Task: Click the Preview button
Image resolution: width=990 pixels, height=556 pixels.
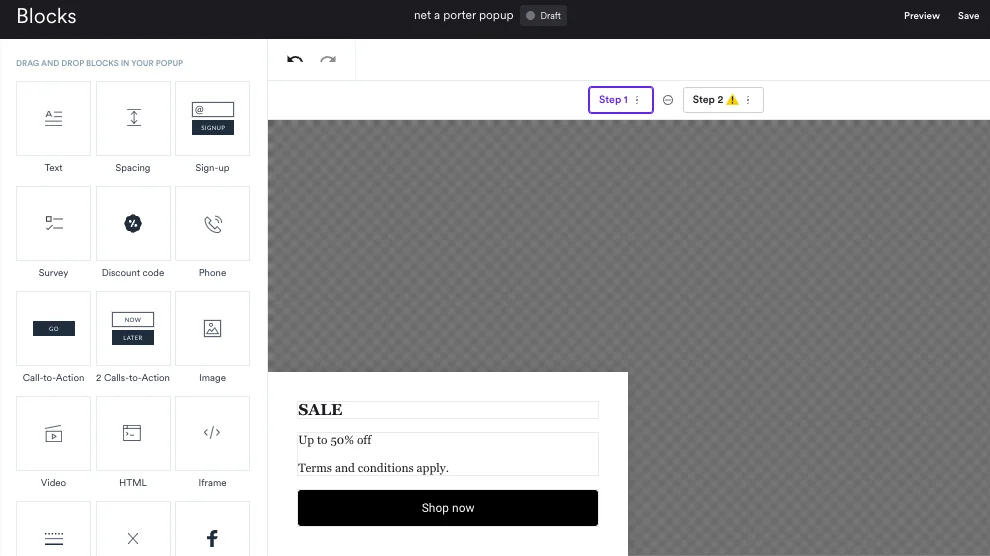Action: tap(922, 16)
